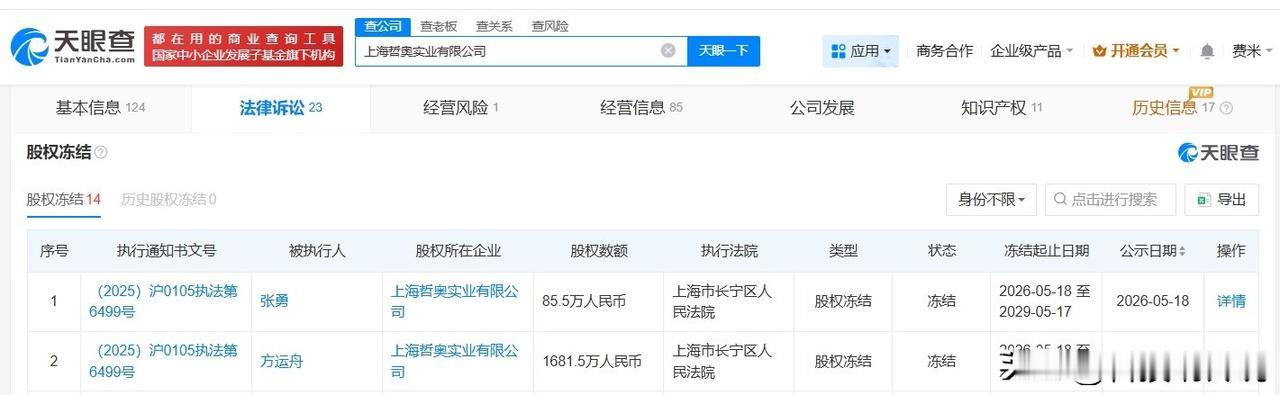Screen dimensions: 1280x395
Task: Select 2026-05-18 公示日期 cell
Action: click(x=1153, y=301)
